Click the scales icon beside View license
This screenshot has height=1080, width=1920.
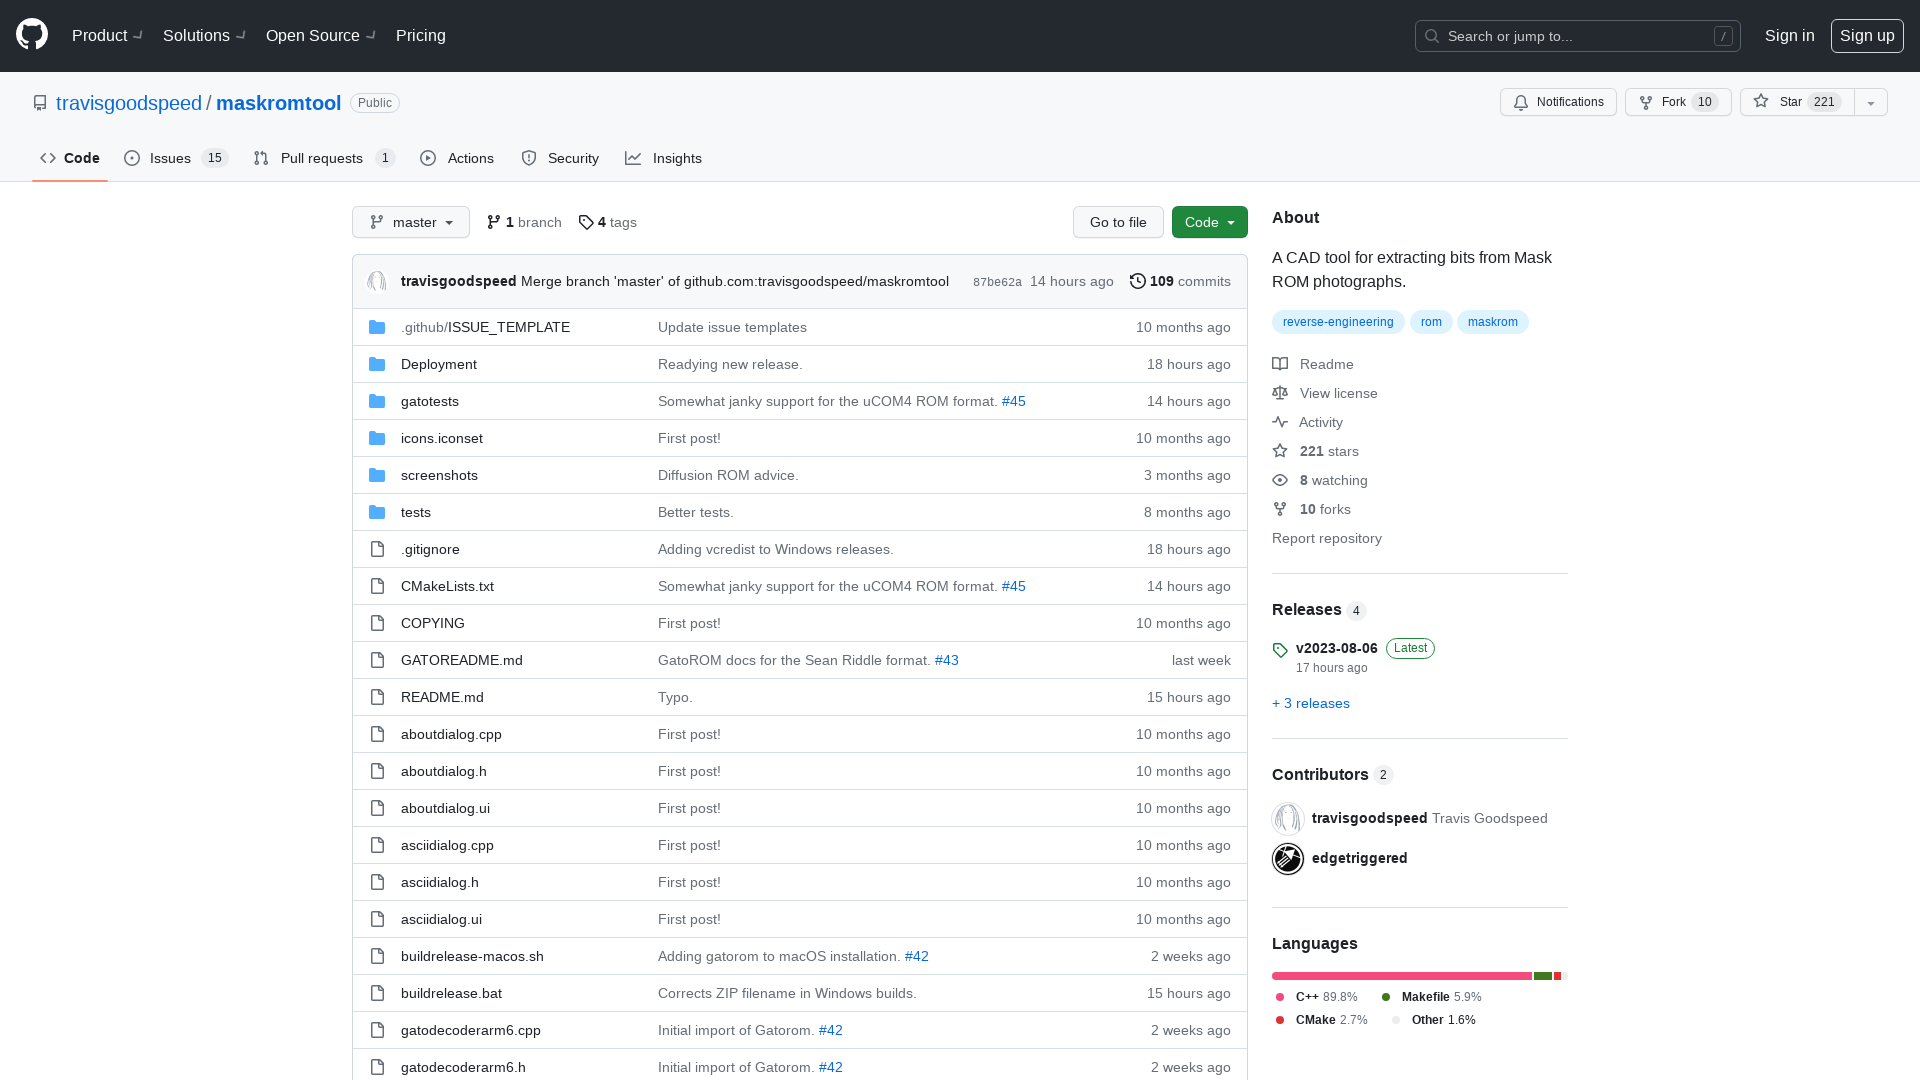[1280, 393]
